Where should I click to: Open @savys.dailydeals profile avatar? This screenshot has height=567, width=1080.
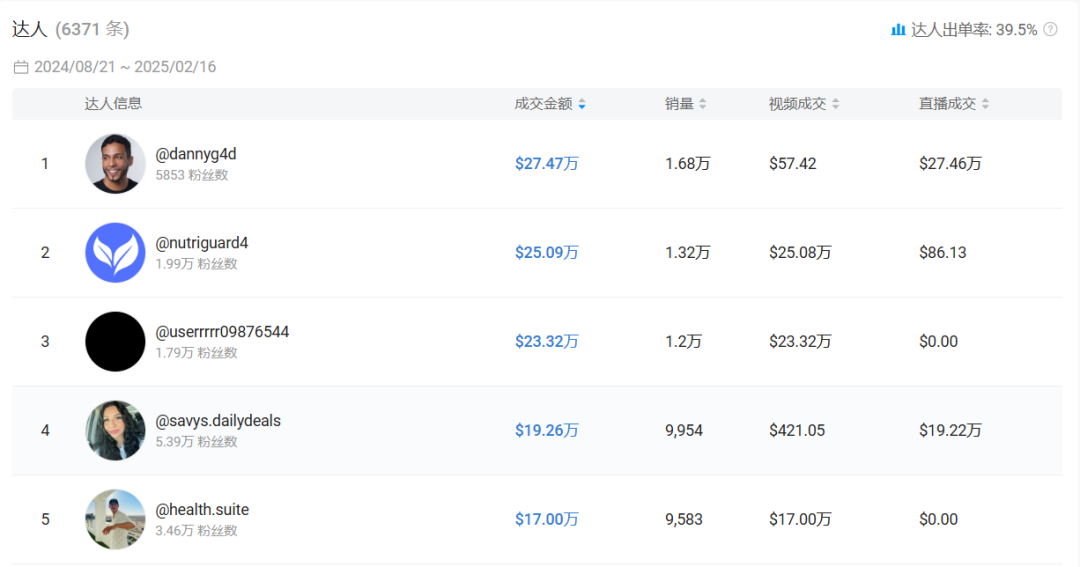pos(115,430)
